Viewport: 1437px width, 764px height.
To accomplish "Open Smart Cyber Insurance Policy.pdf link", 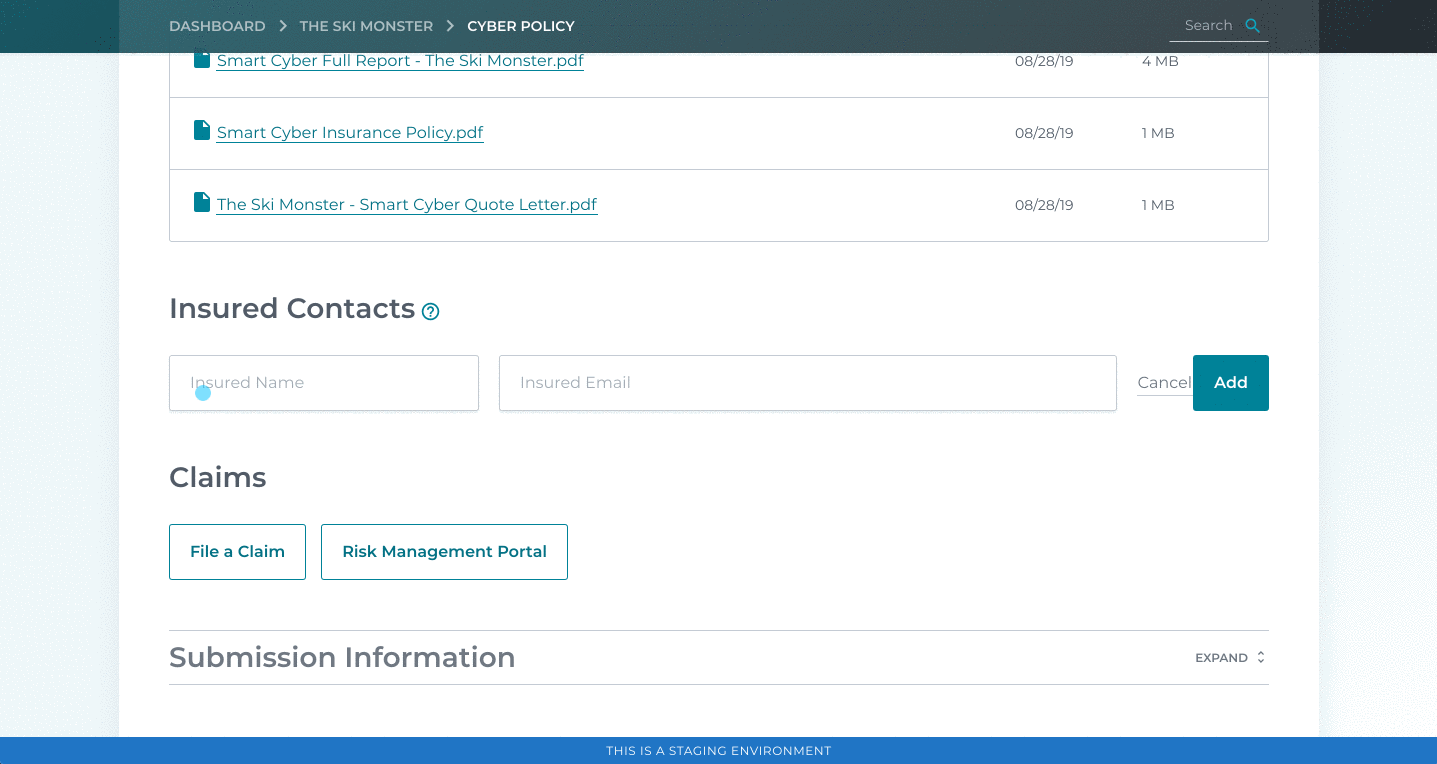I will pyautogui.click(x=350, y=133).
